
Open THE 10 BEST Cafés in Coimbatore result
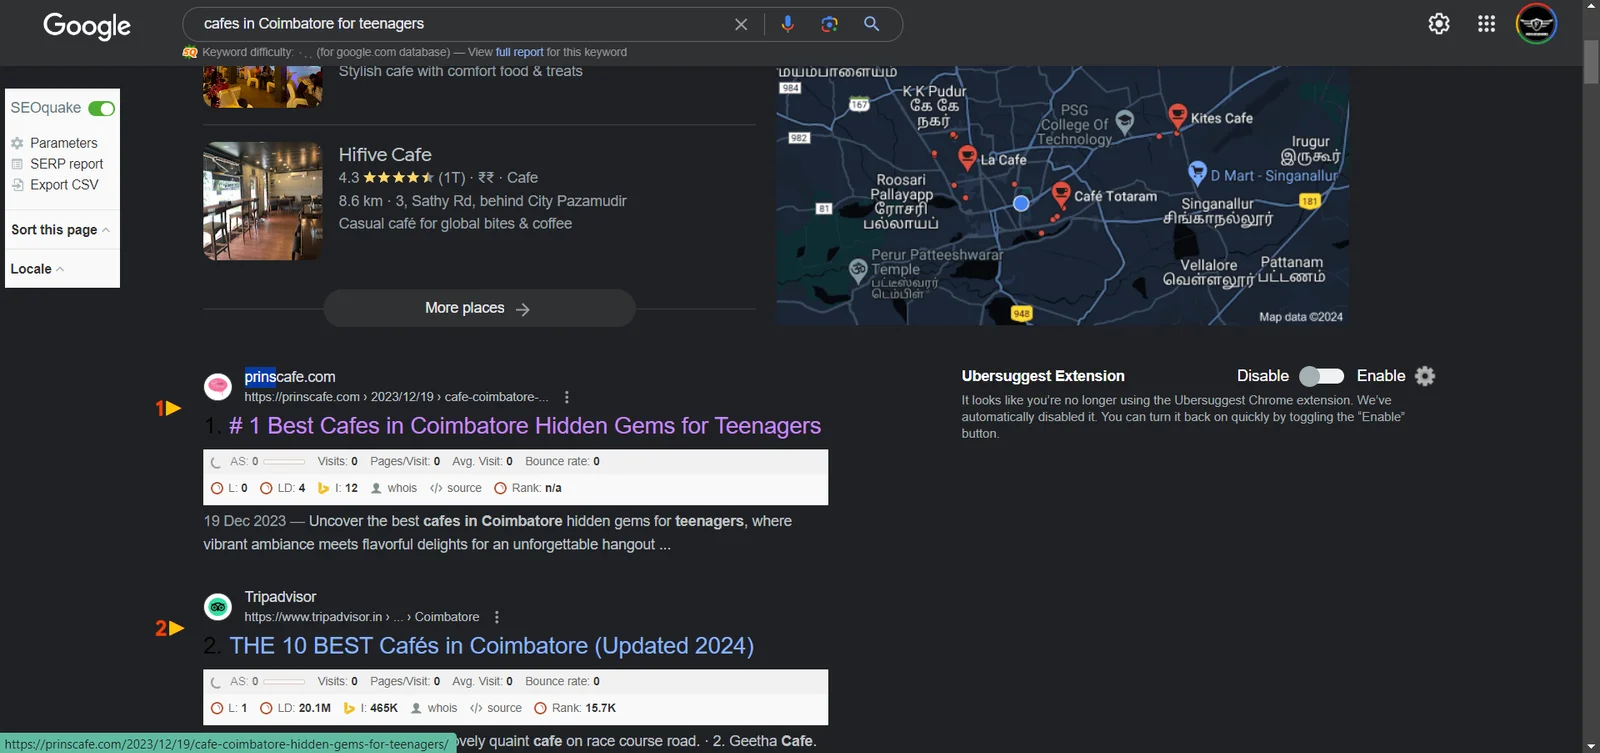492,646
